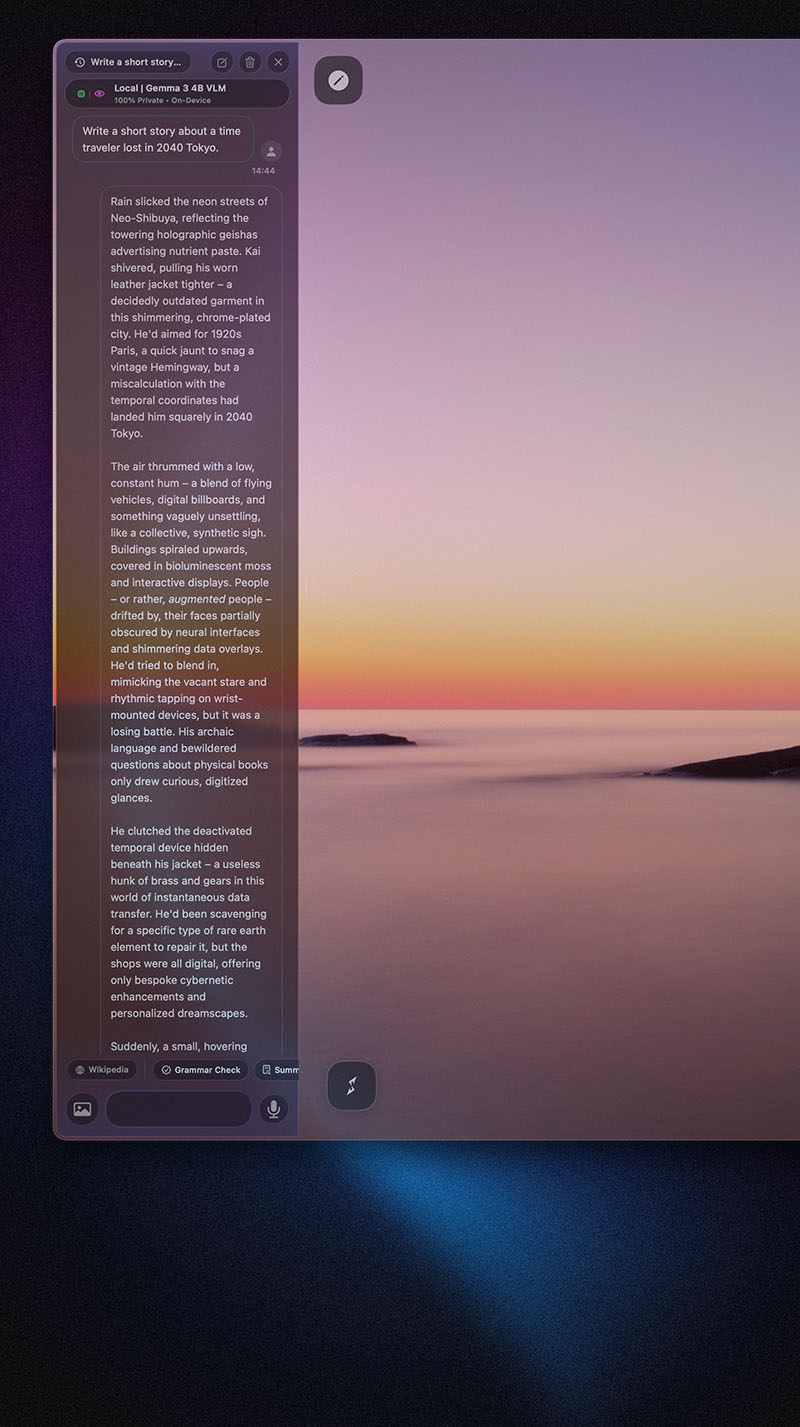The height and width of the screenshot is (1427, 800).
Task: Click the lightning bolt quick action button
Action: tap(351, 1086)
